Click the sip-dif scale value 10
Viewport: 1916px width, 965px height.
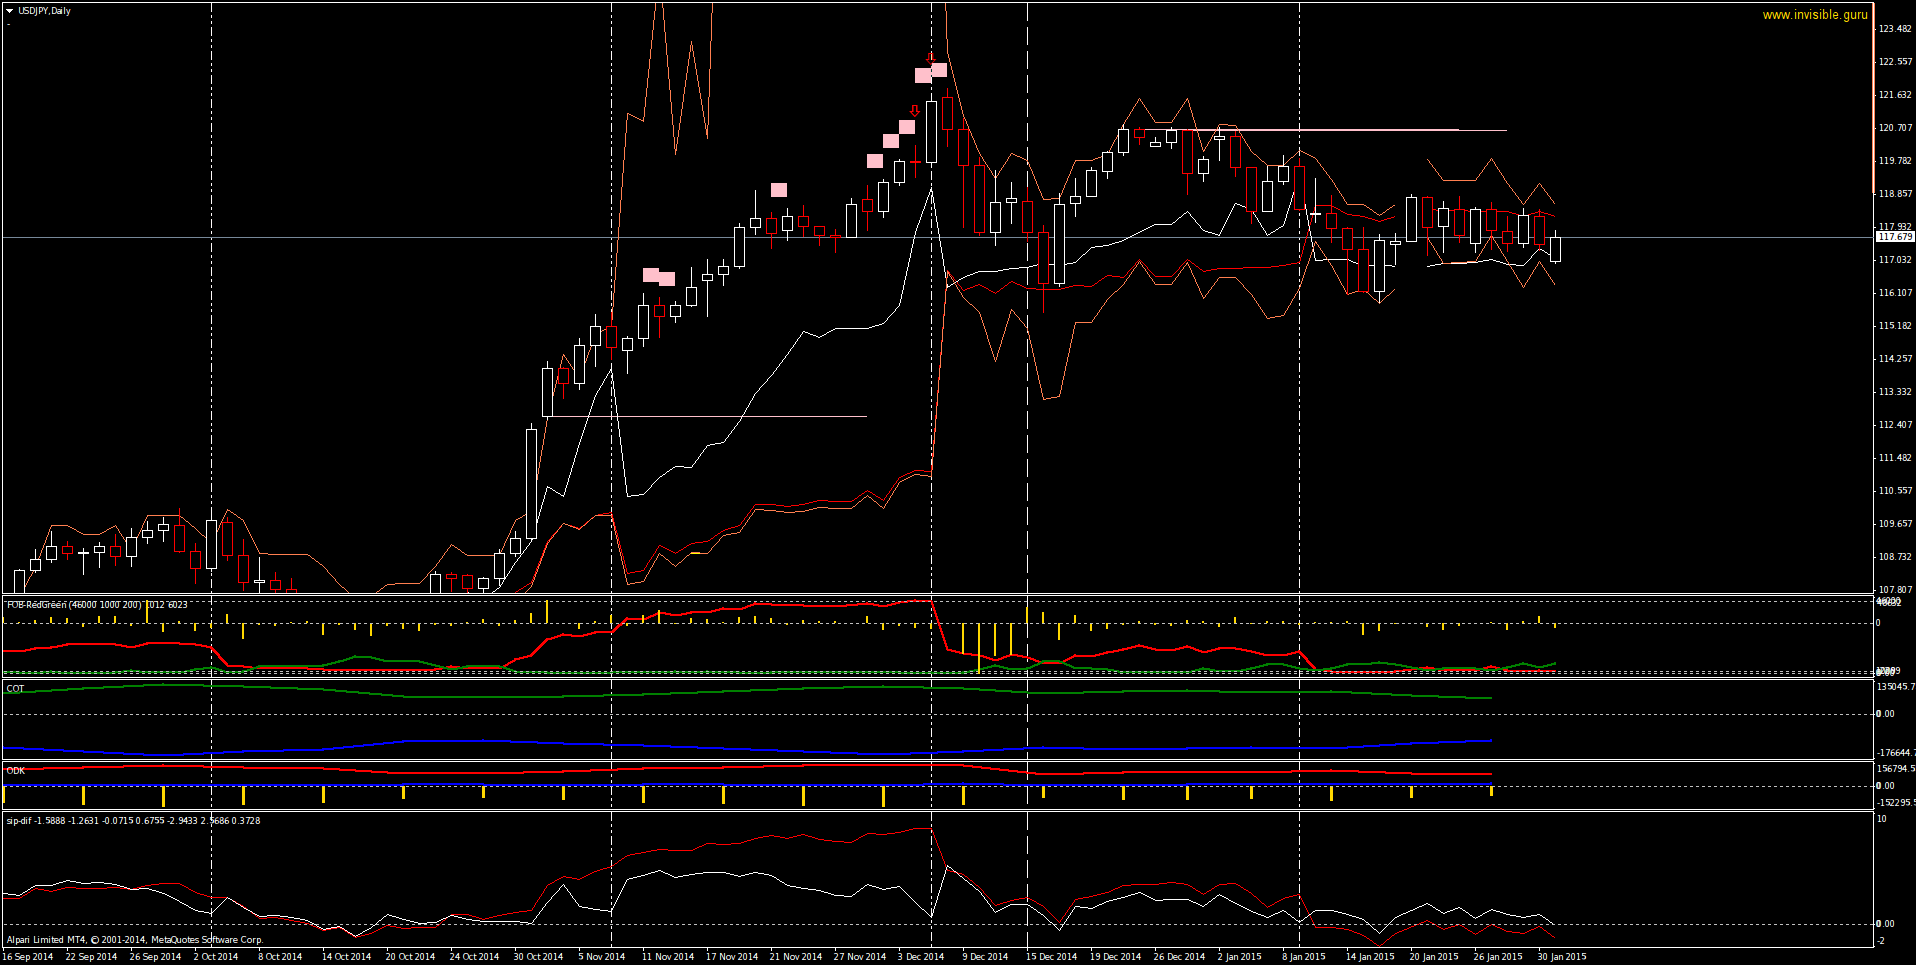(x=1882, y=818)
